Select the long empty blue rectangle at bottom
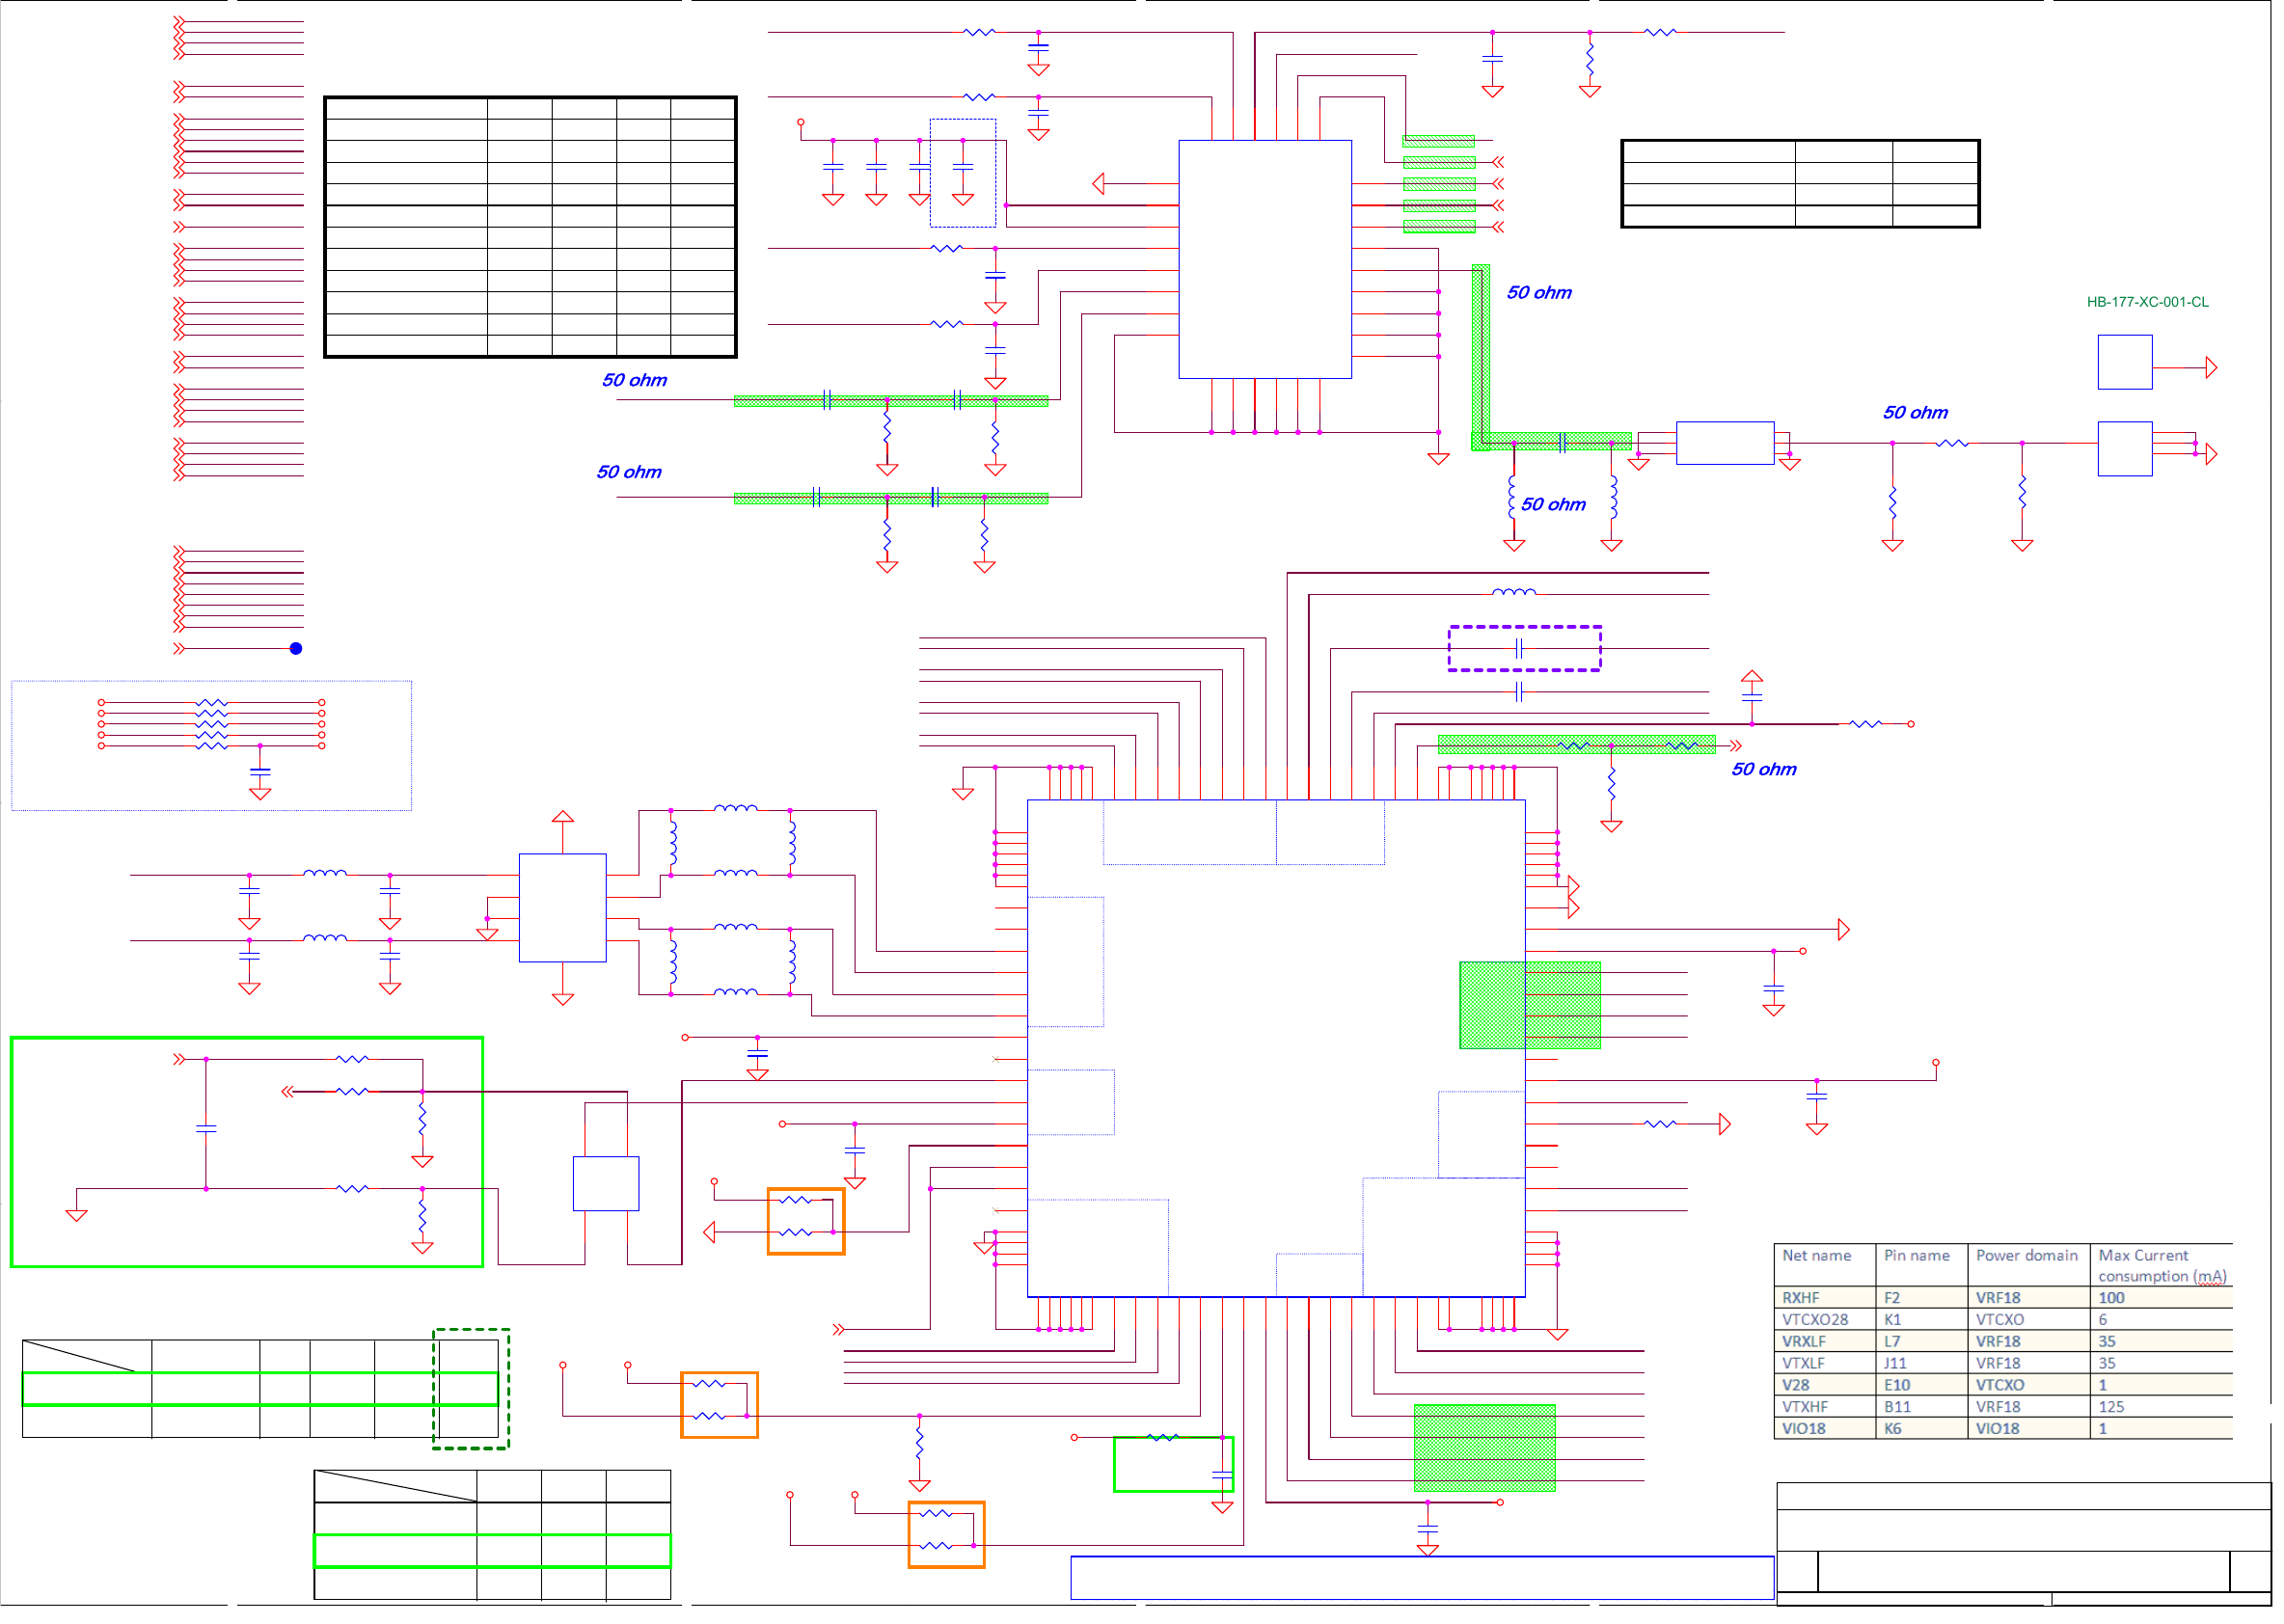Screen dimensions: 2284x1624 point(1422,1578)
